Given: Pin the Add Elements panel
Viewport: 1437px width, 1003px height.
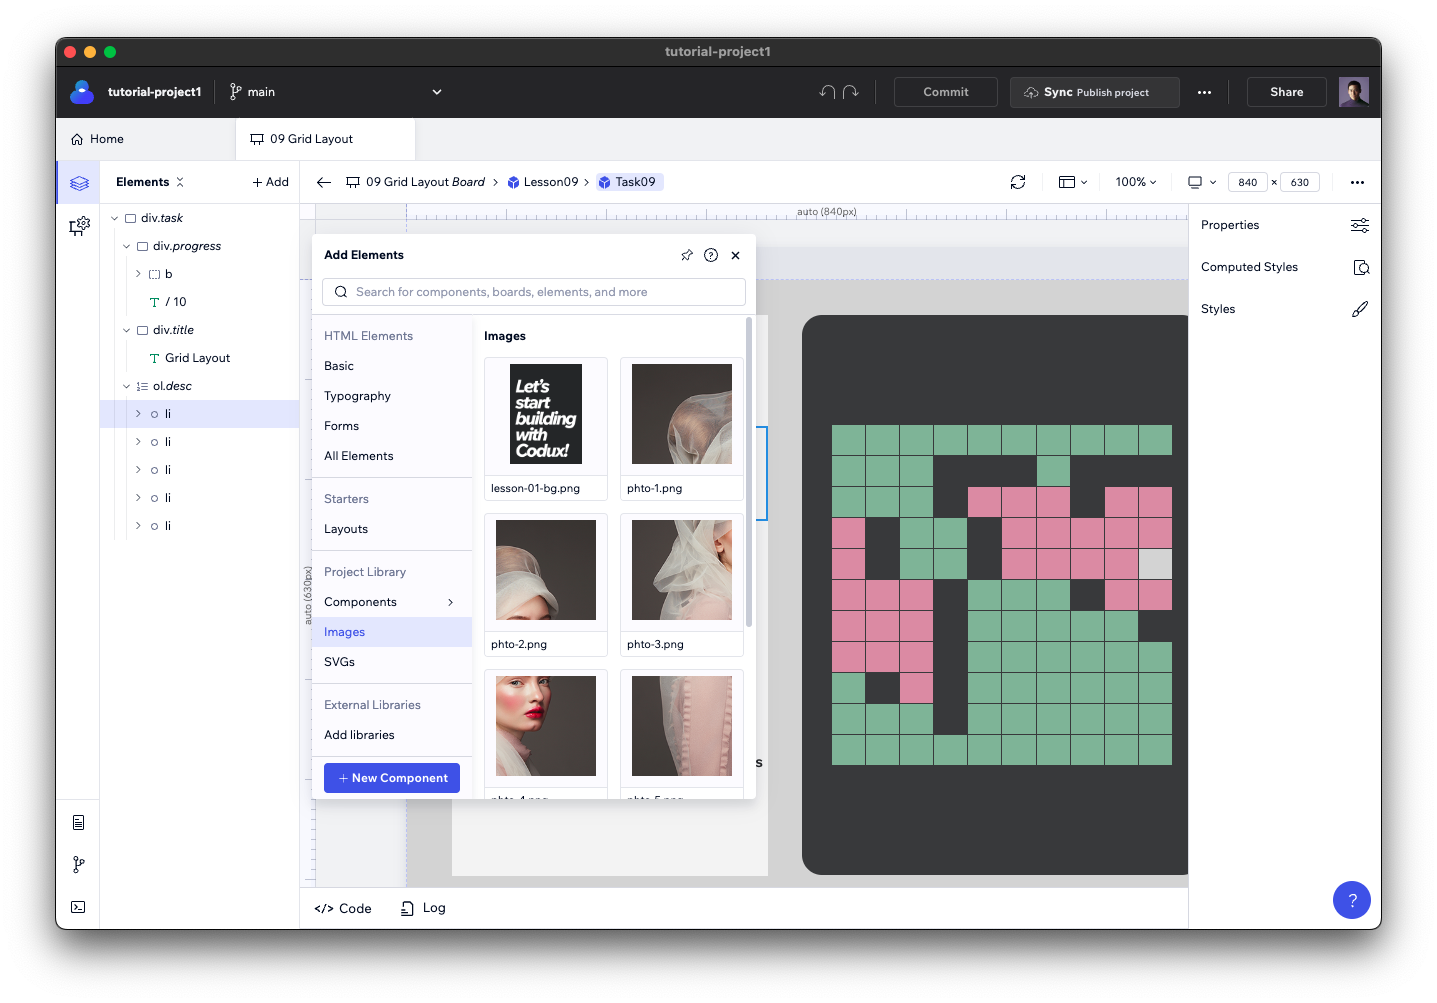Looking at the screenshot, I should [x=687, y=255].
